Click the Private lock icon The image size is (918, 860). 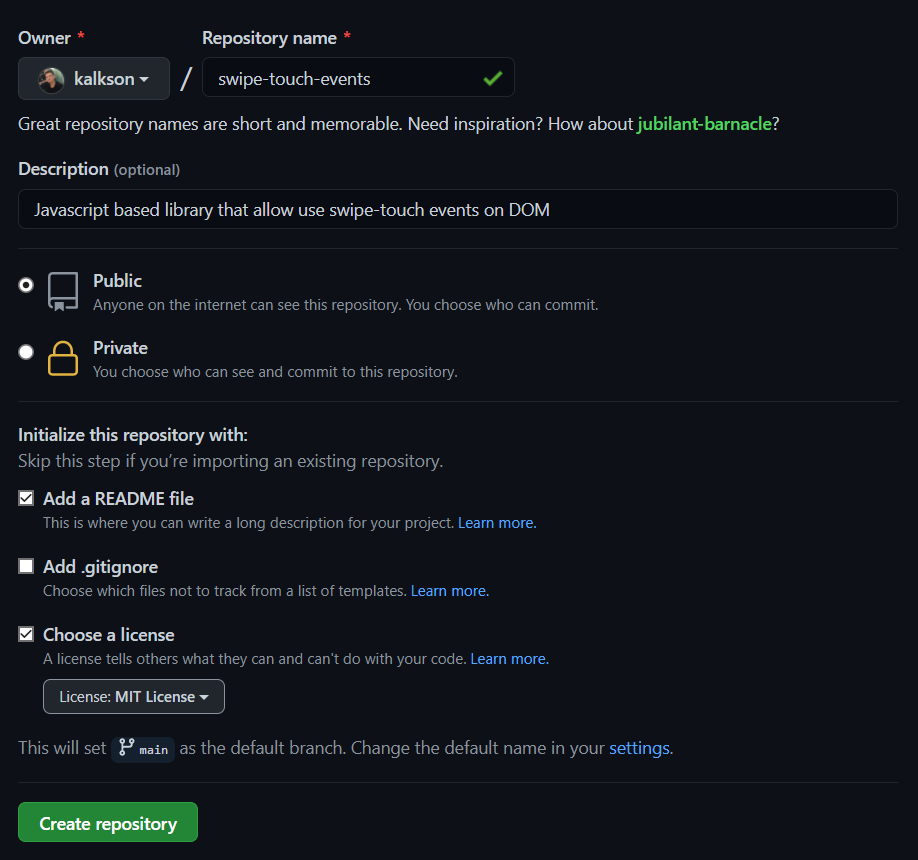click(x=63, y=358)
